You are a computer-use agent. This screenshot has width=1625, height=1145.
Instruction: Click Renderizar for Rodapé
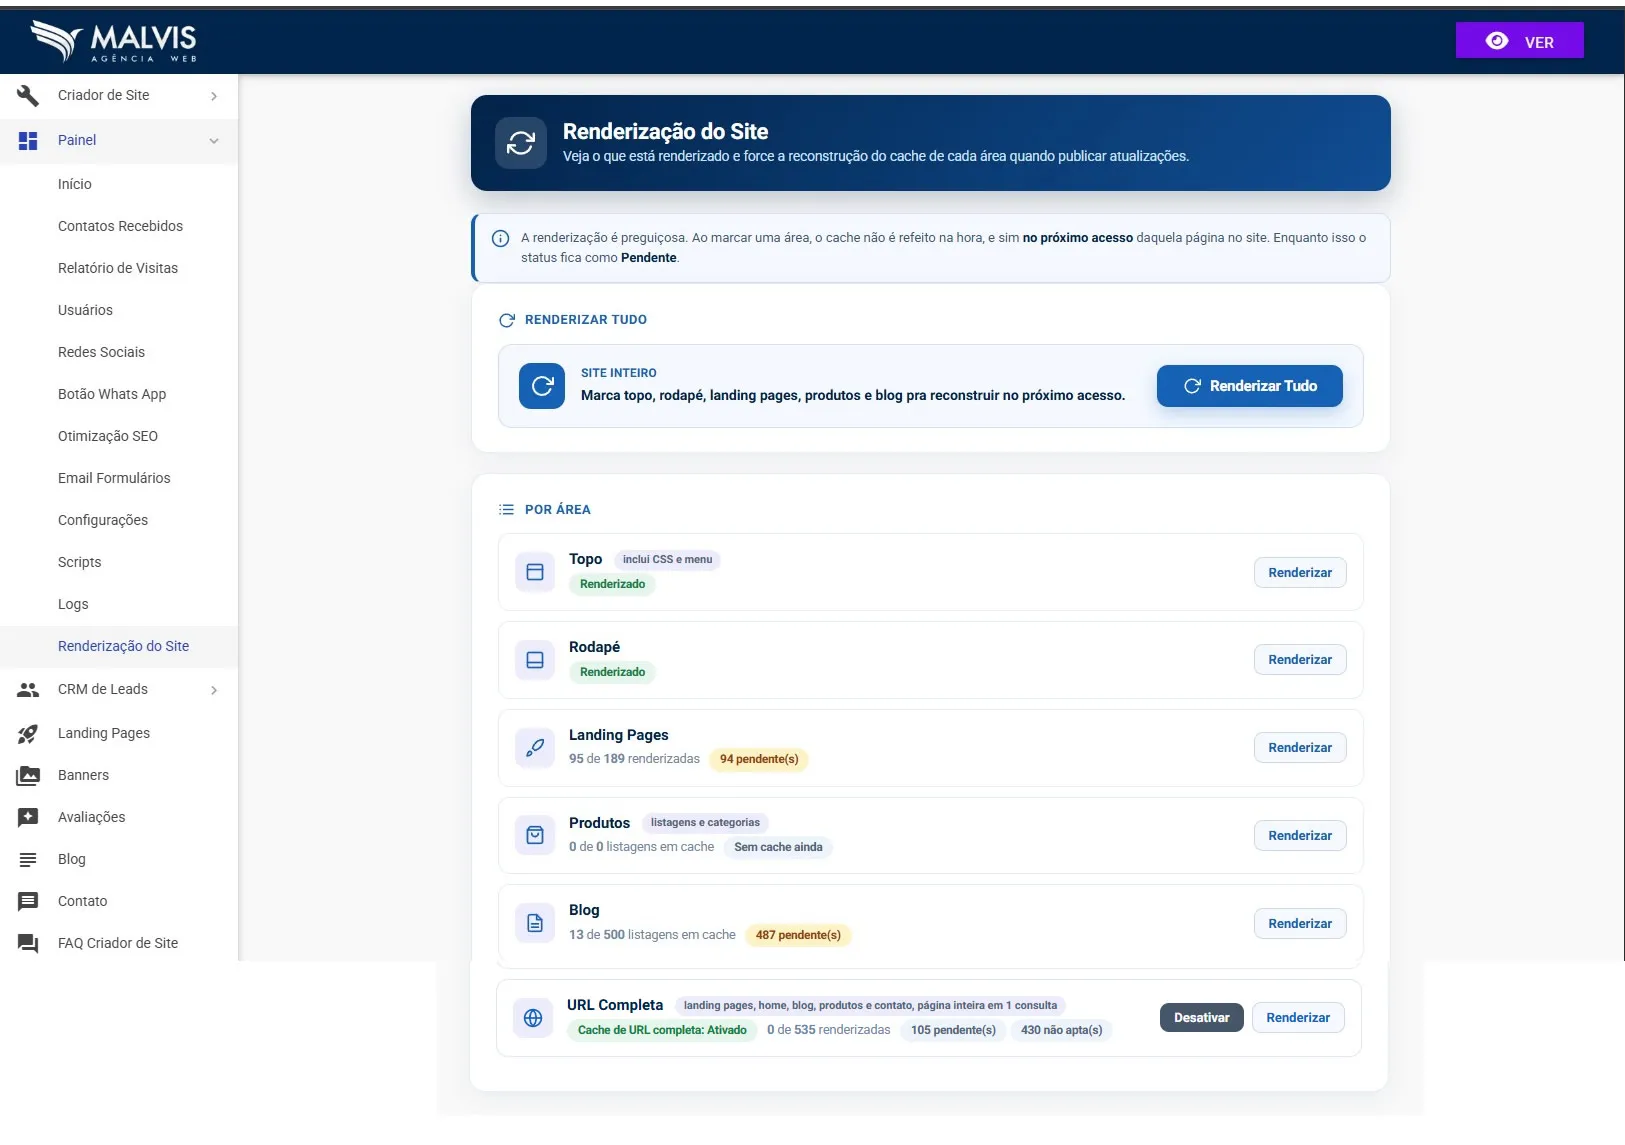[1300, 660]
